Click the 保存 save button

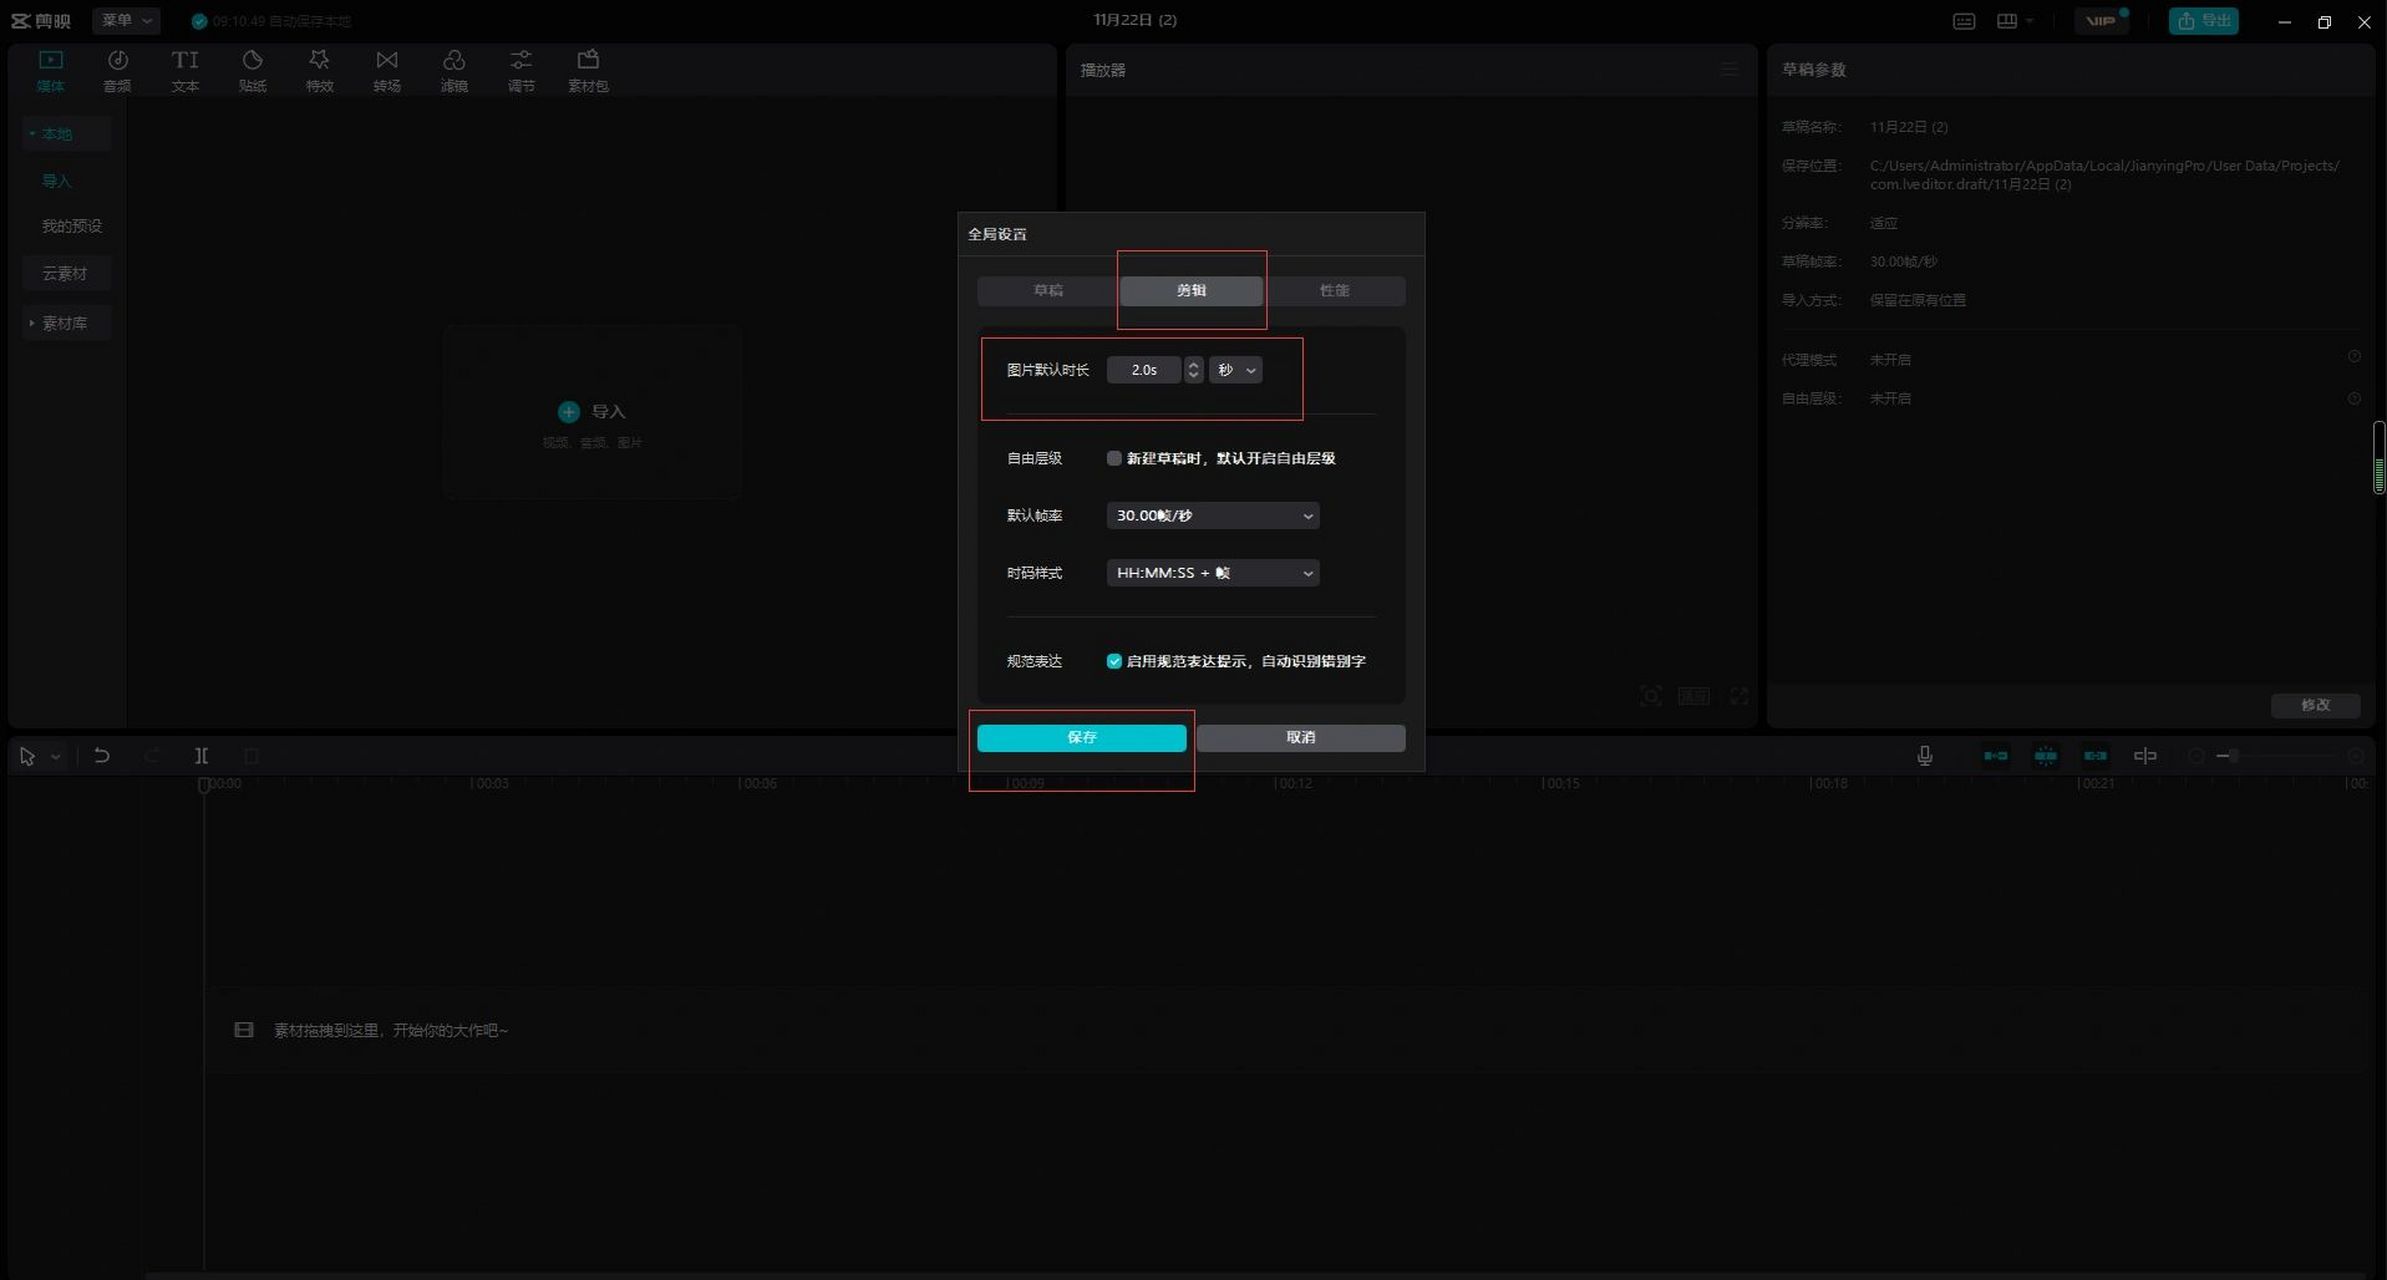pos(1082,738)
